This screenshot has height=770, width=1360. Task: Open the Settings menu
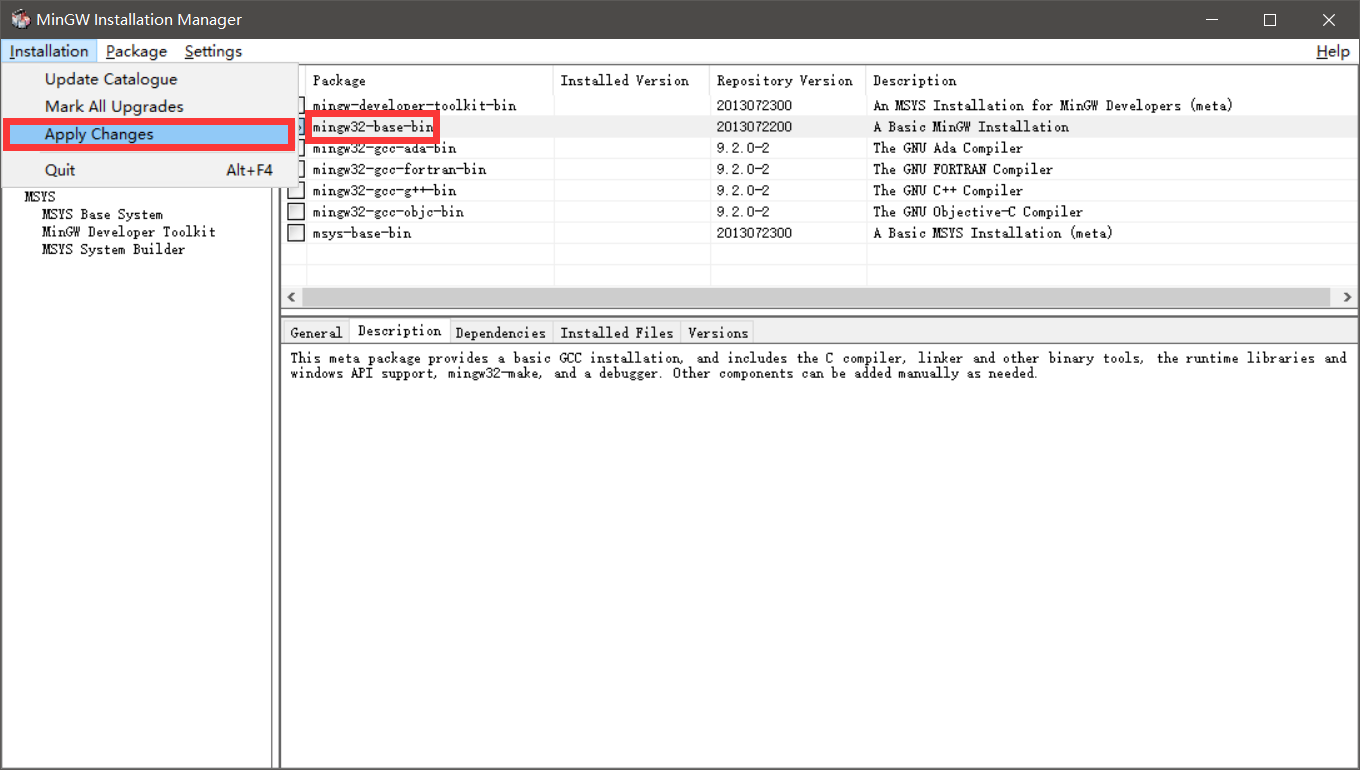213,51
